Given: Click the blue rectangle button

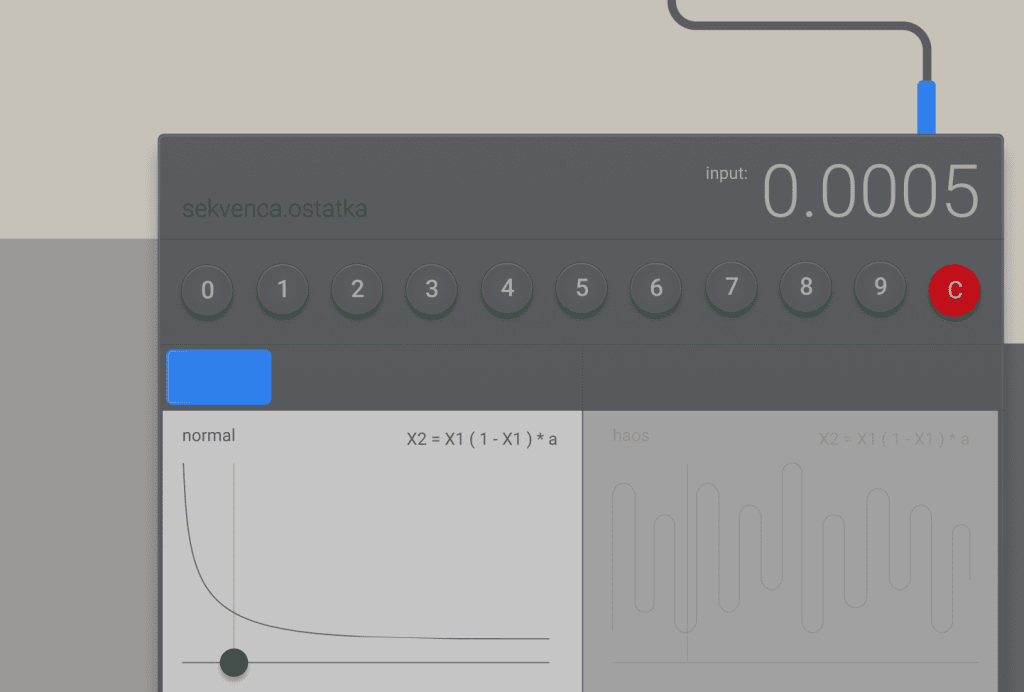Looking at the screenshot, I should pos(219,377).
